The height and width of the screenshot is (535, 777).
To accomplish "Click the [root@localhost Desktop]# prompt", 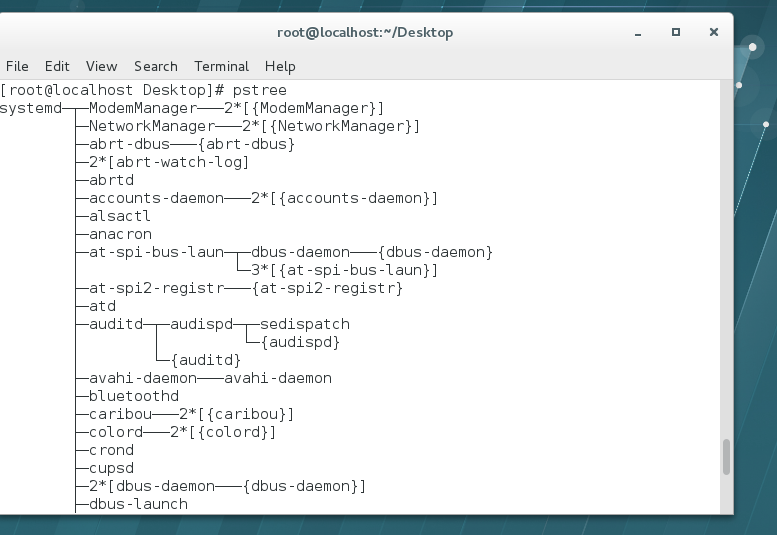I will click(112, 90).
